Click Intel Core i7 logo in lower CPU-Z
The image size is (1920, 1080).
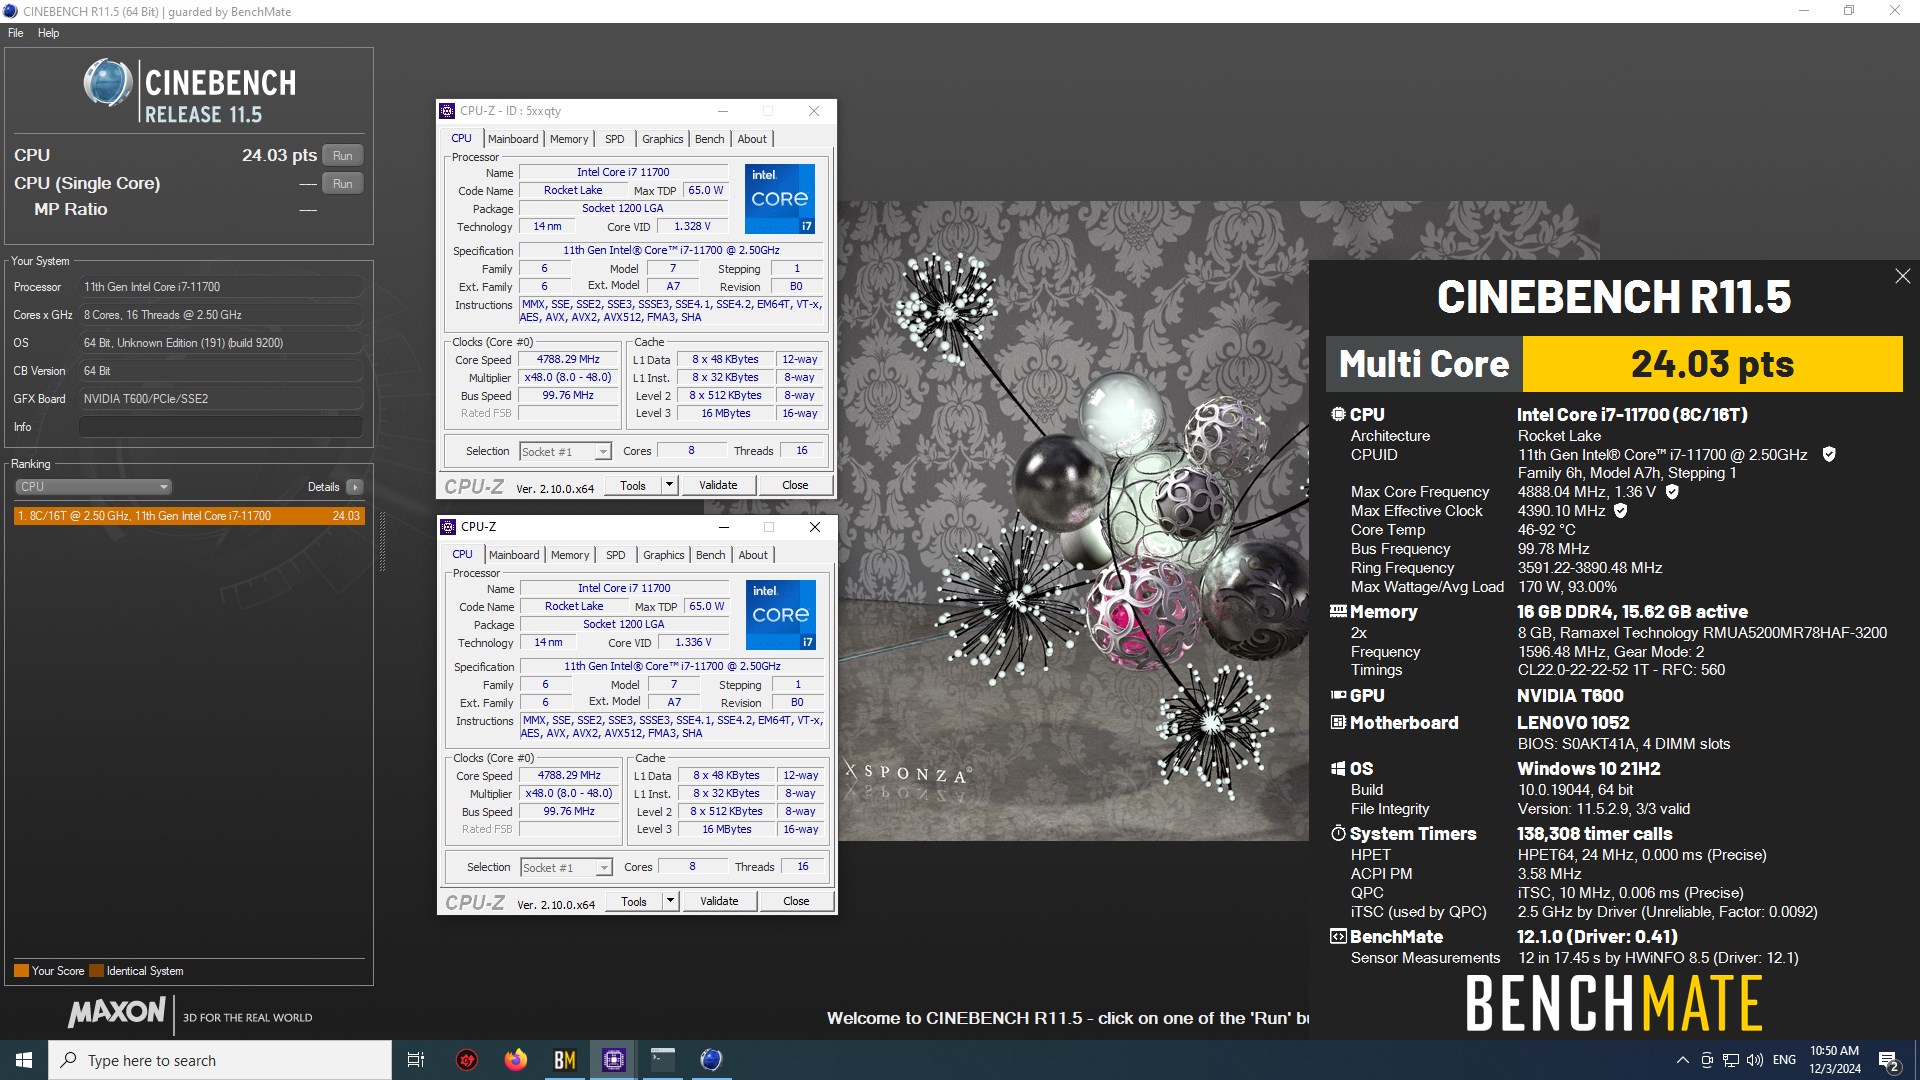781,614
